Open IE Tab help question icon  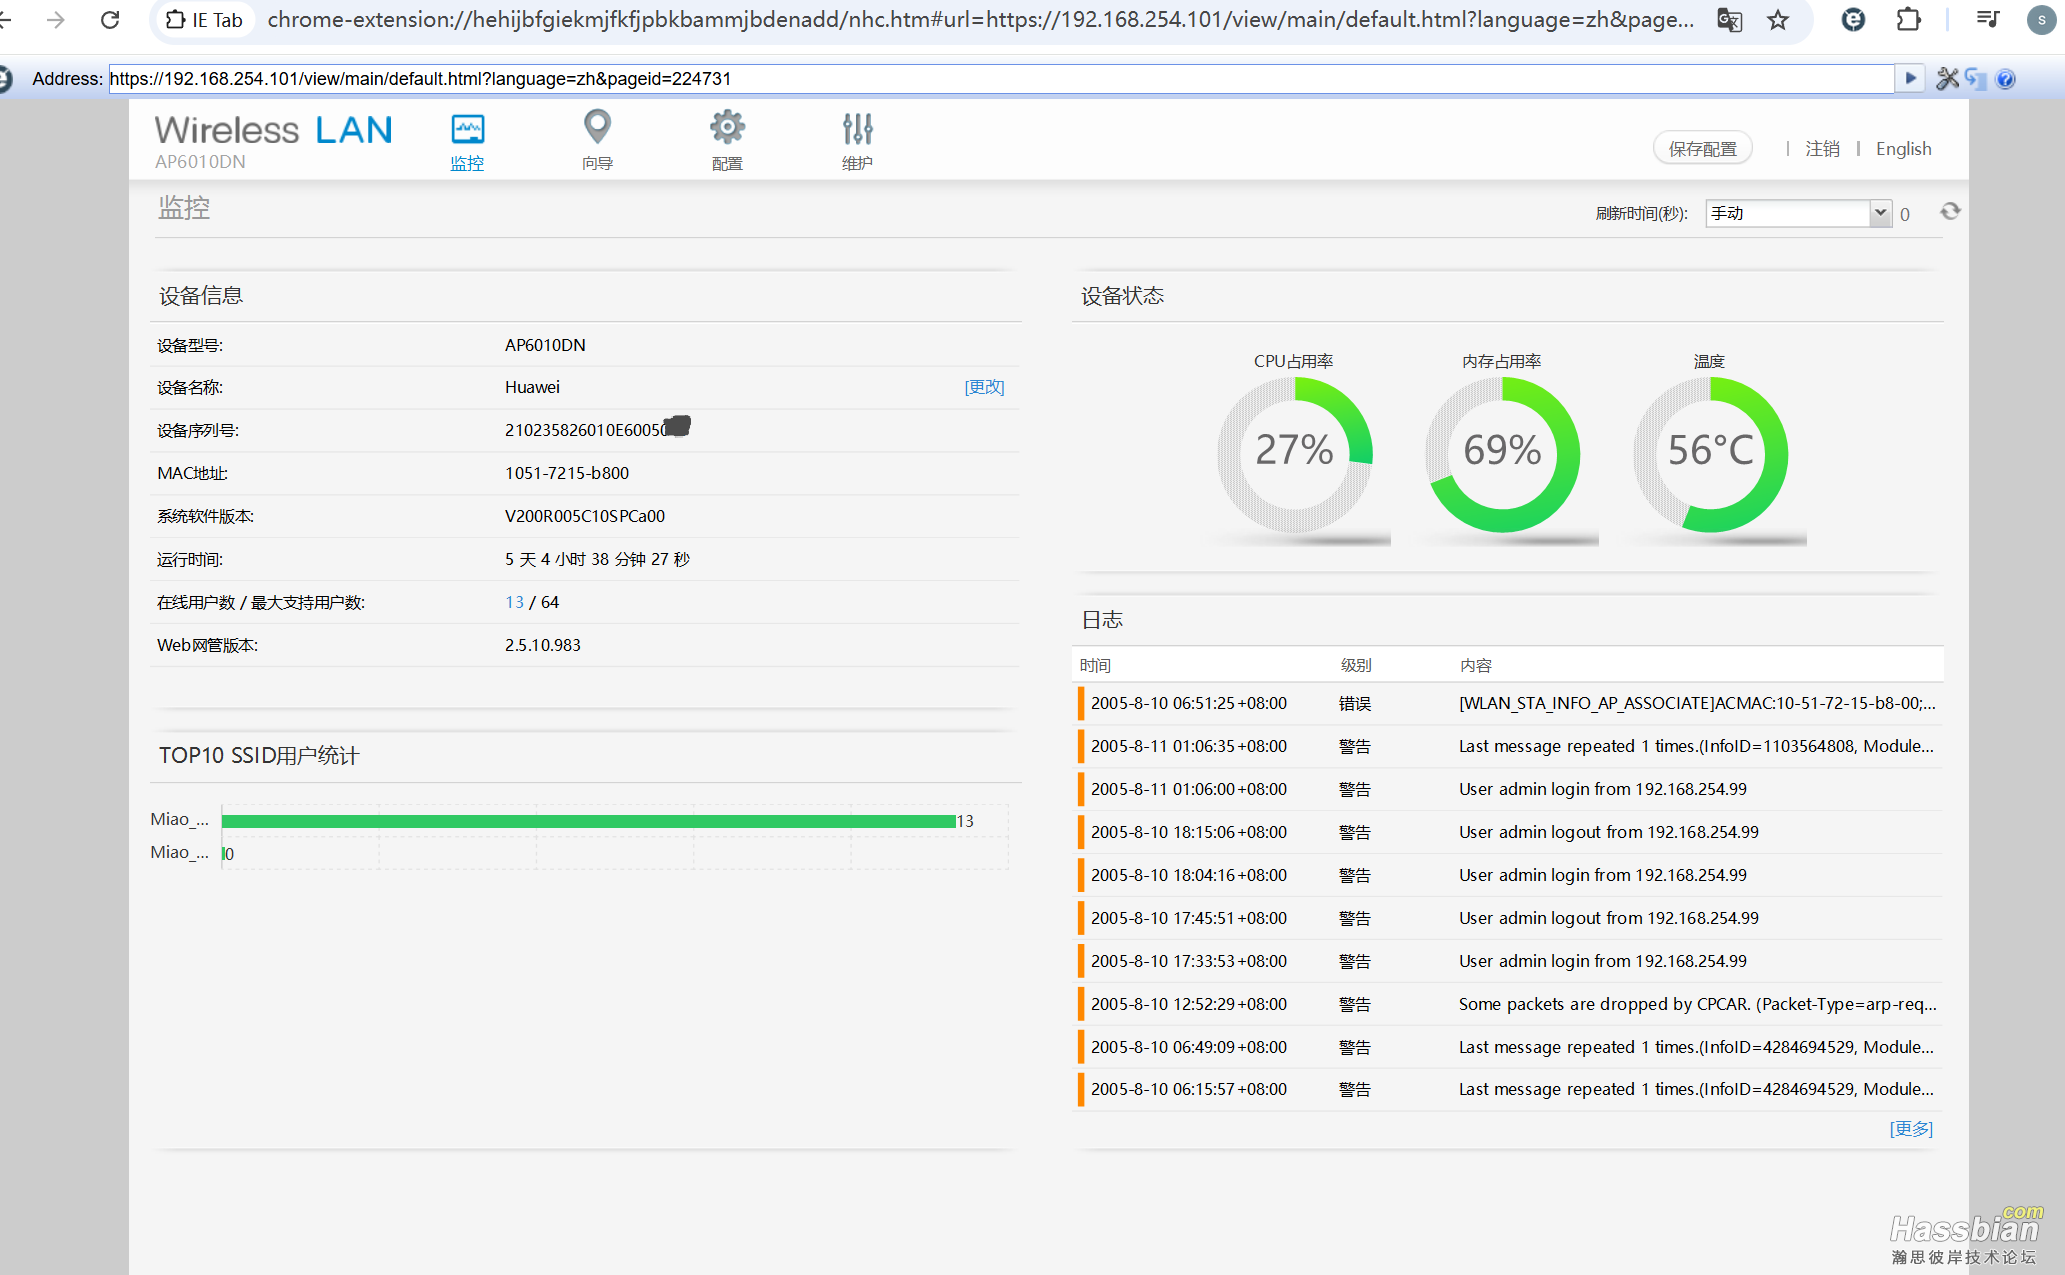coord(2005,79)
